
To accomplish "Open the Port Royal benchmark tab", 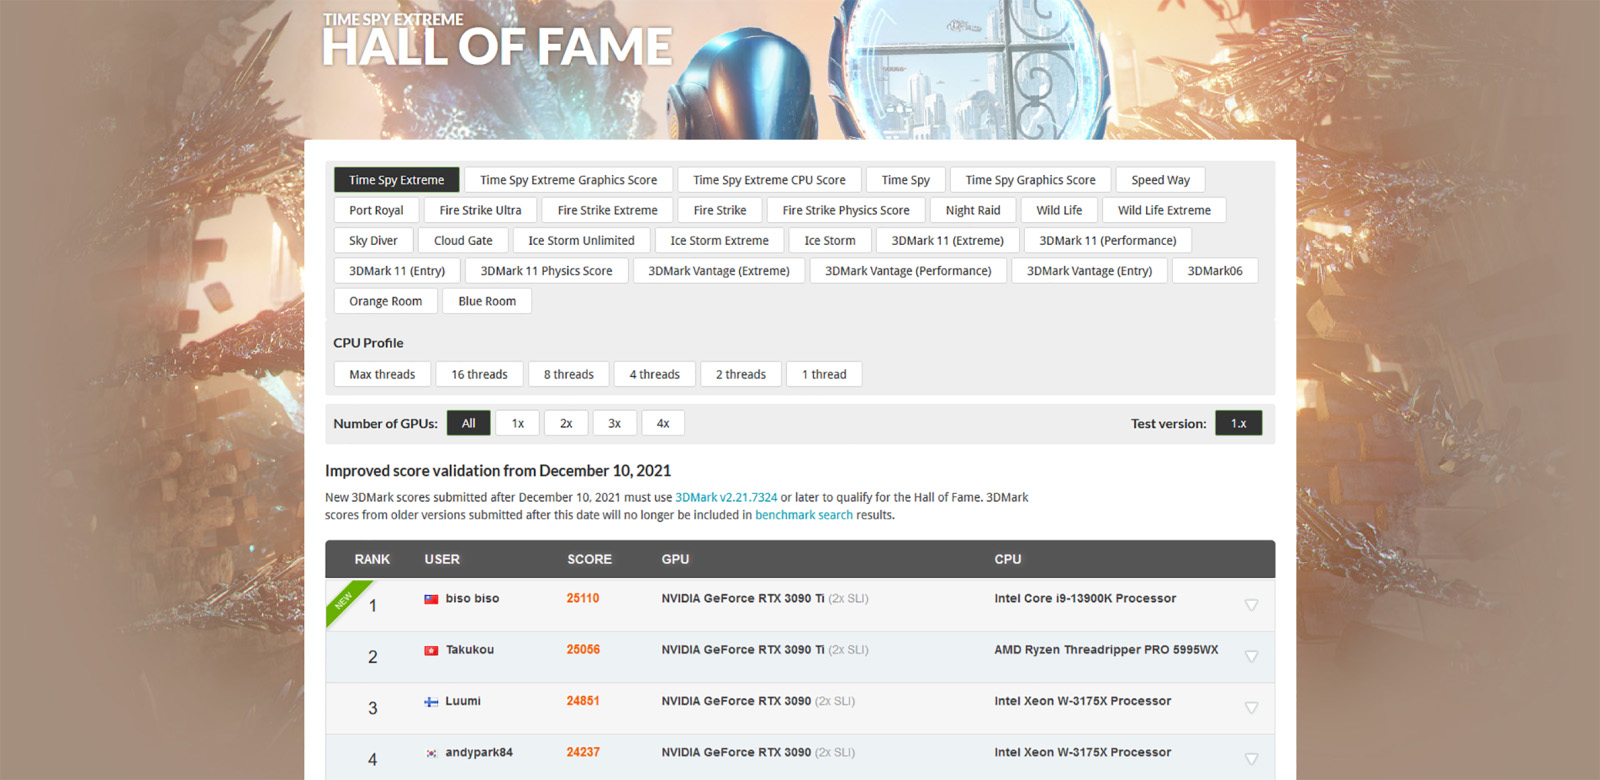I will click(x=376, y=210).
